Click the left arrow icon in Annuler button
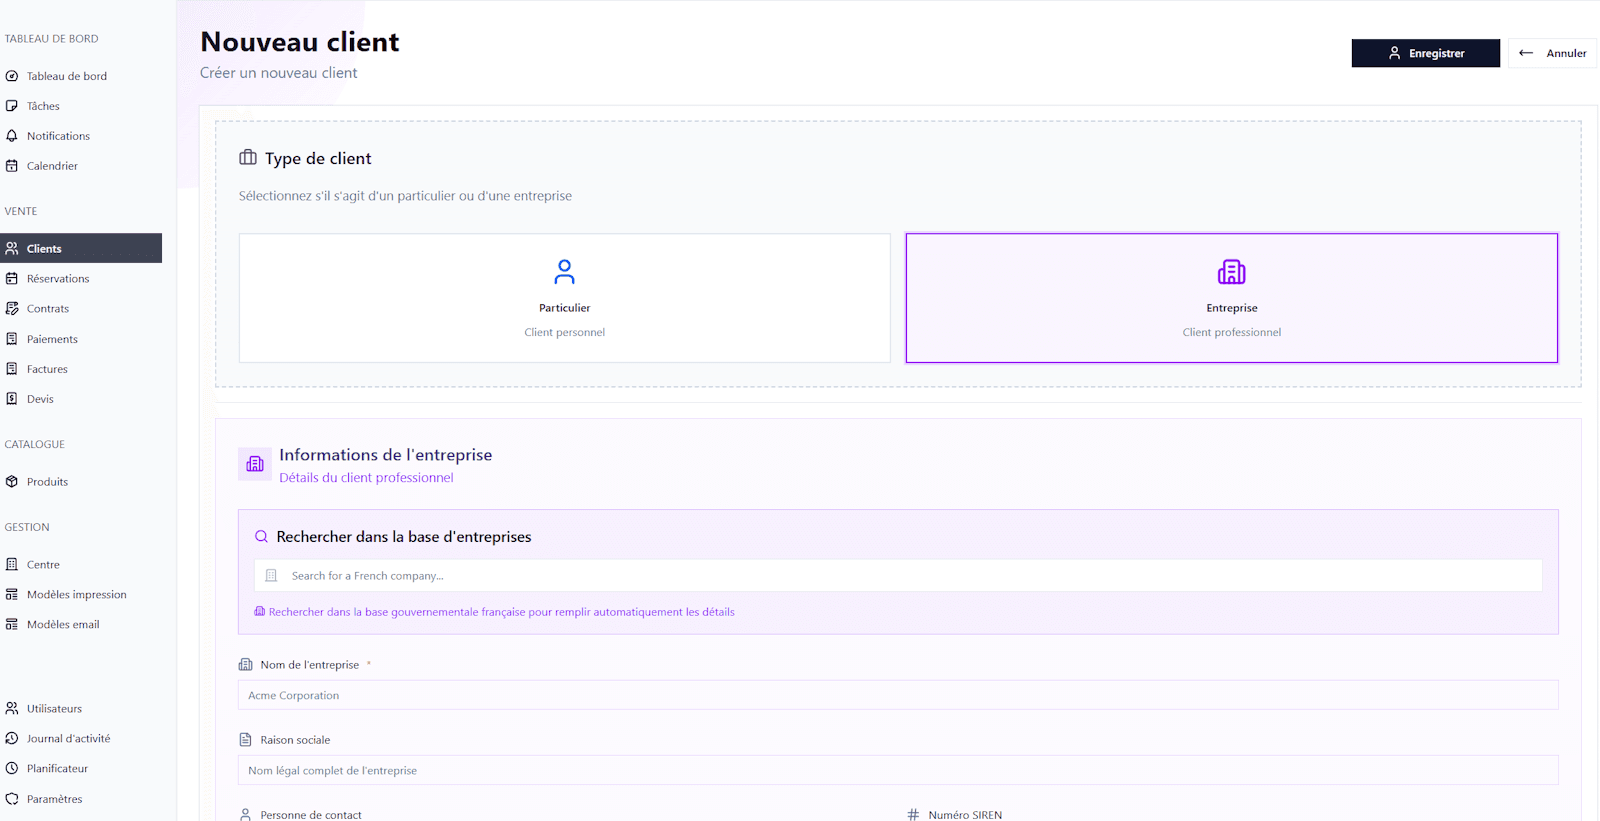The width and height of the screenshot is (1600, 821). [x=1526, y=53]
